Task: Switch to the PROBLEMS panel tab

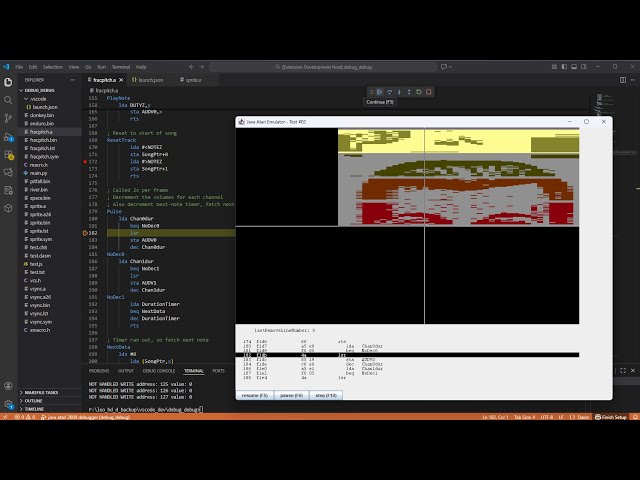Action: pos(99,371)
